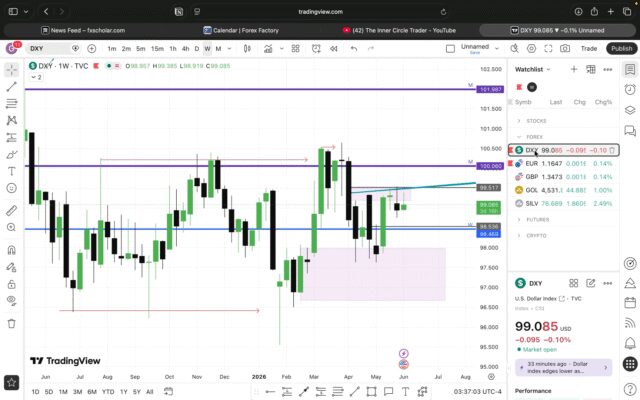Open the Dollar index news headline

[563, 367]
